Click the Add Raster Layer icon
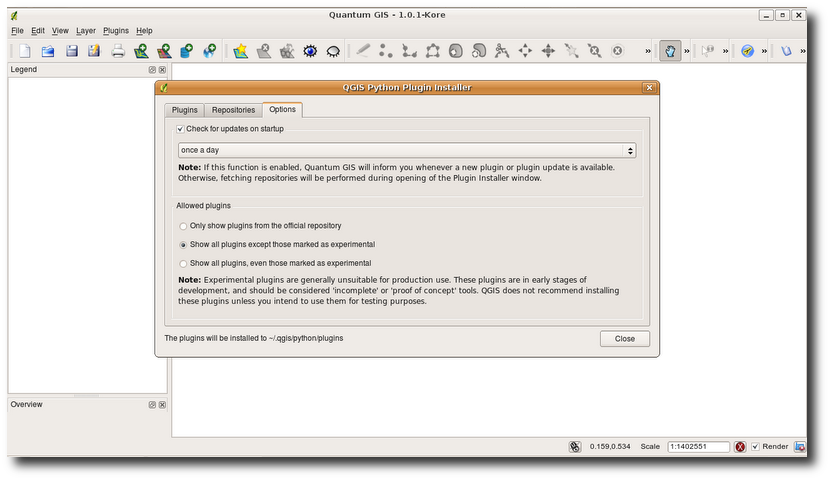830x480 pixels. click(x=164, y=51)
